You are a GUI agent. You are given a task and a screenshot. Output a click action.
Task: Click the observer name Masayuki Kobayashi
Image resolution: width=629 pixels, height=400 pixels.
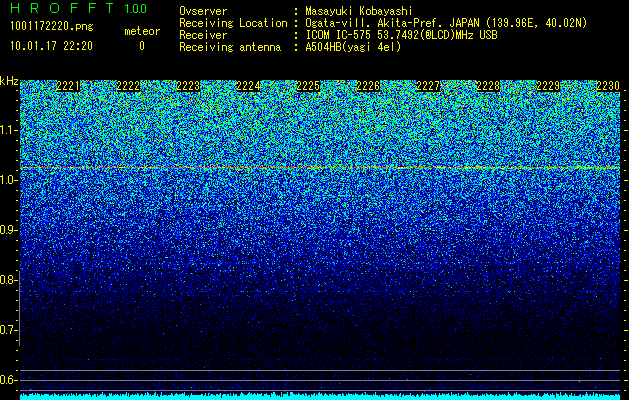tap(359, 11)
